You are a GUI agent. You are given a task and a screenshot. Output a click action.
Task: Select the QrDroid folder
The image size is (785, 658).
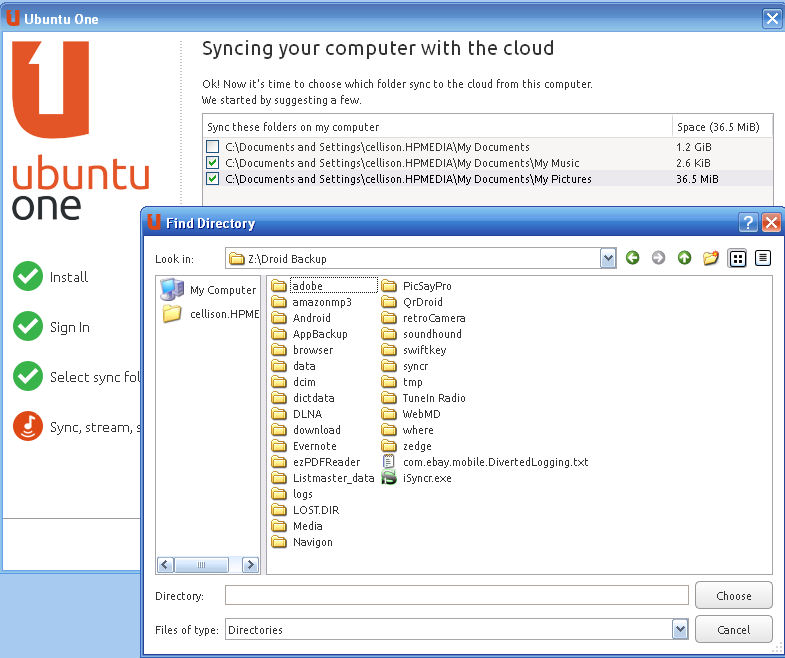click(412, 302)
